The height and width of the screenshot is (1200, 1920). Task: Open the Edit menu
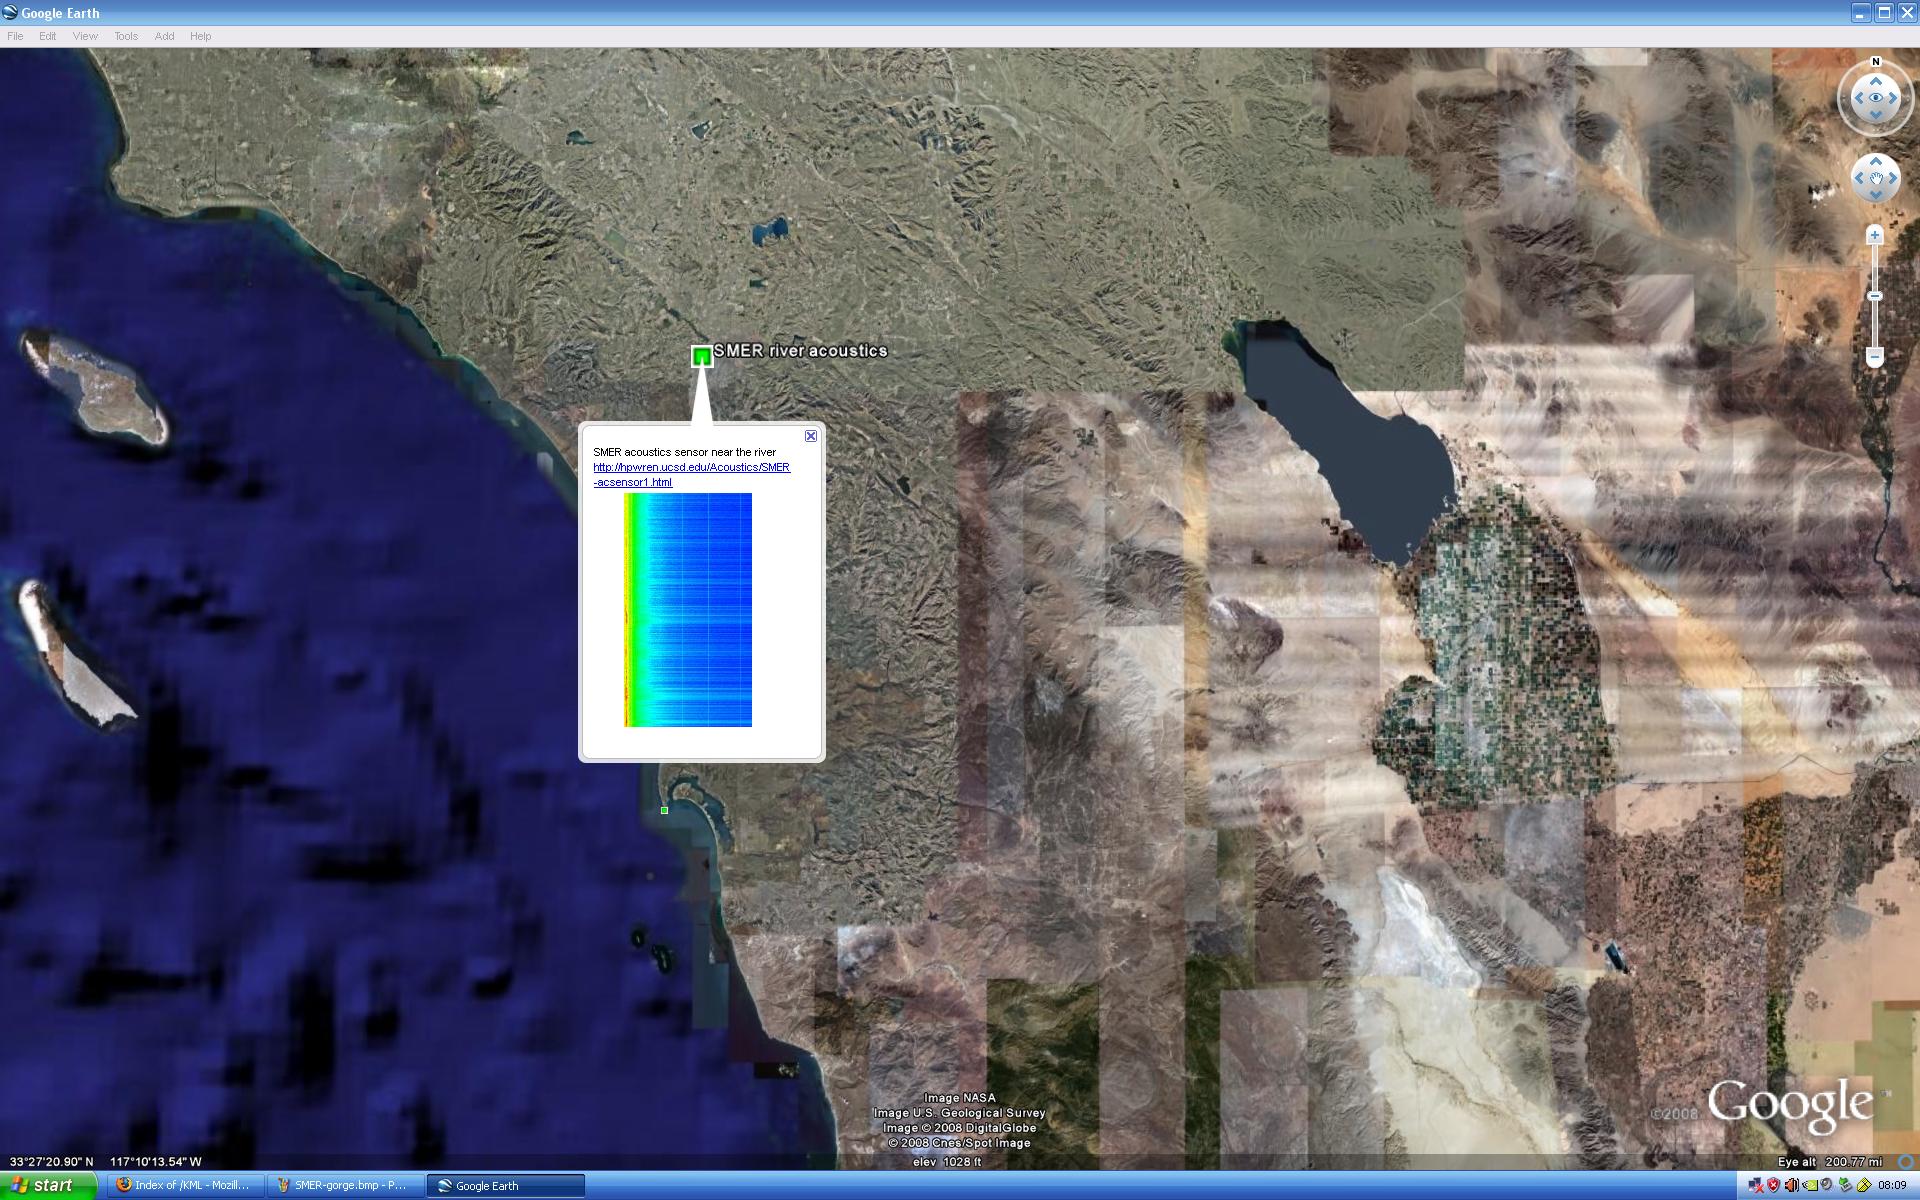(x=47, y=36)
